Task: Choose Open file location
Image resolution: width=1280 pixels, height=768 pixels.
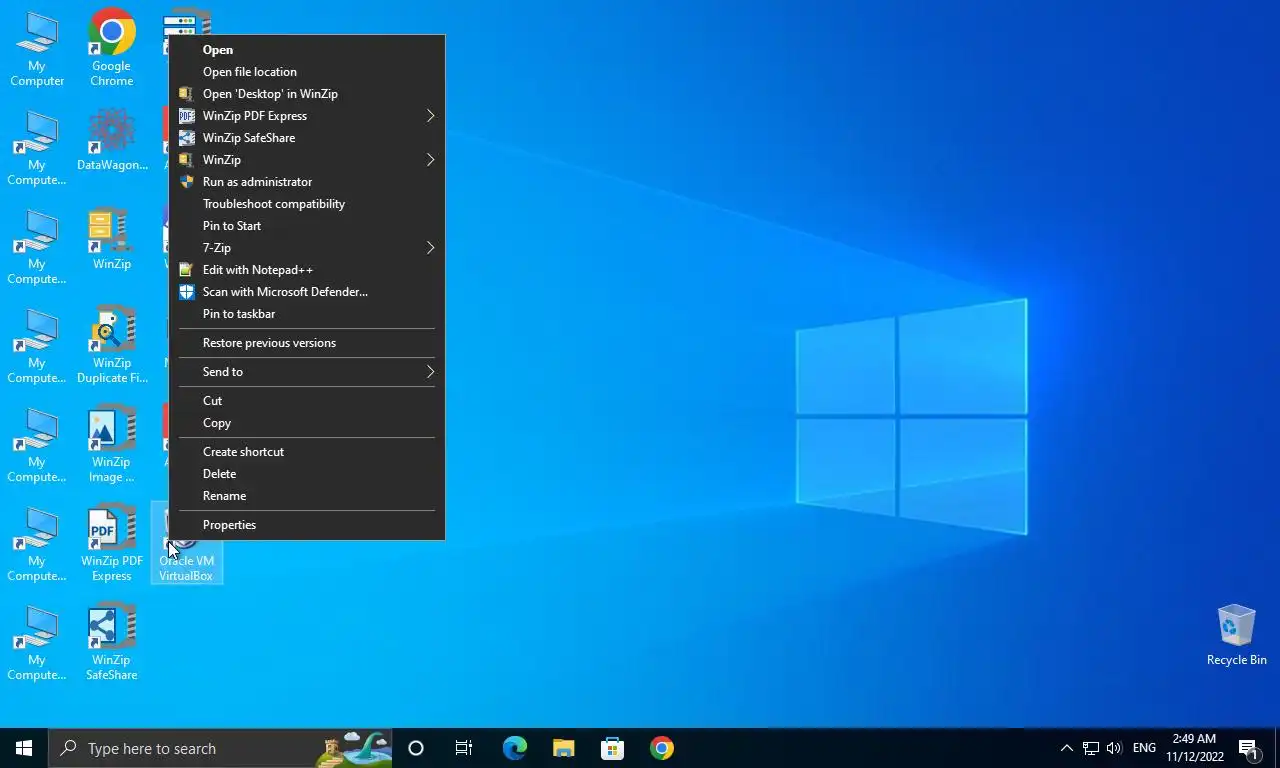Action: [x=307, y=71]
